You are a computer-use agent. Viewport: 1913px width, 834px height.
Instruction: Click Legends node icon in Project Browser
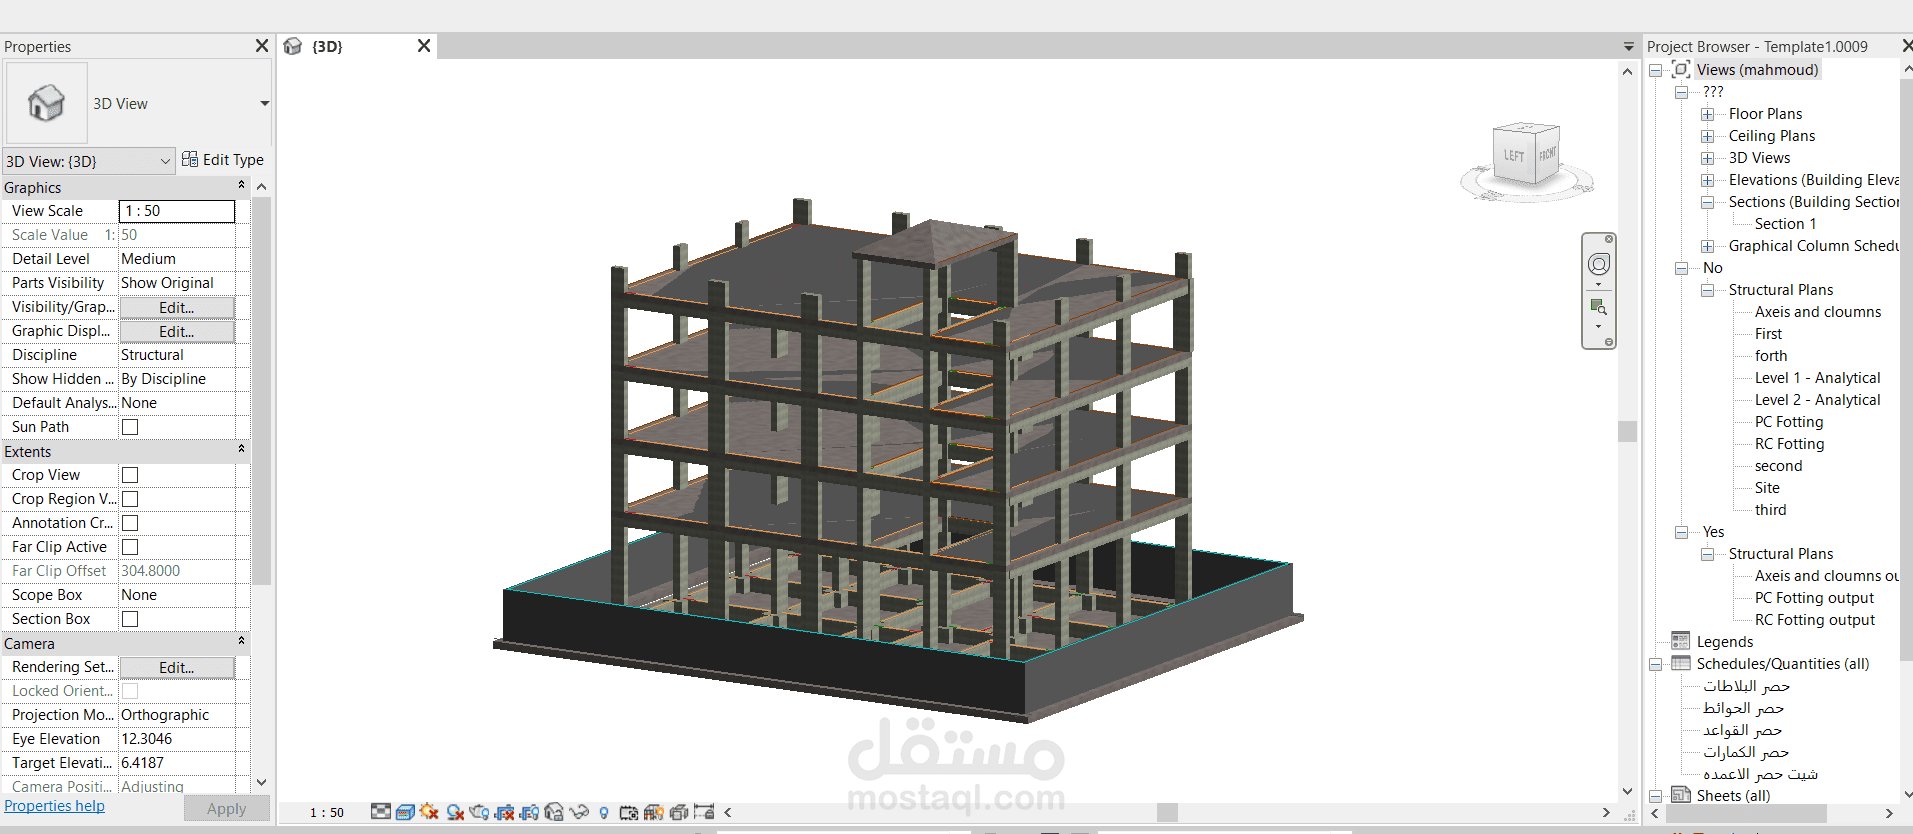coord(1681,641)
